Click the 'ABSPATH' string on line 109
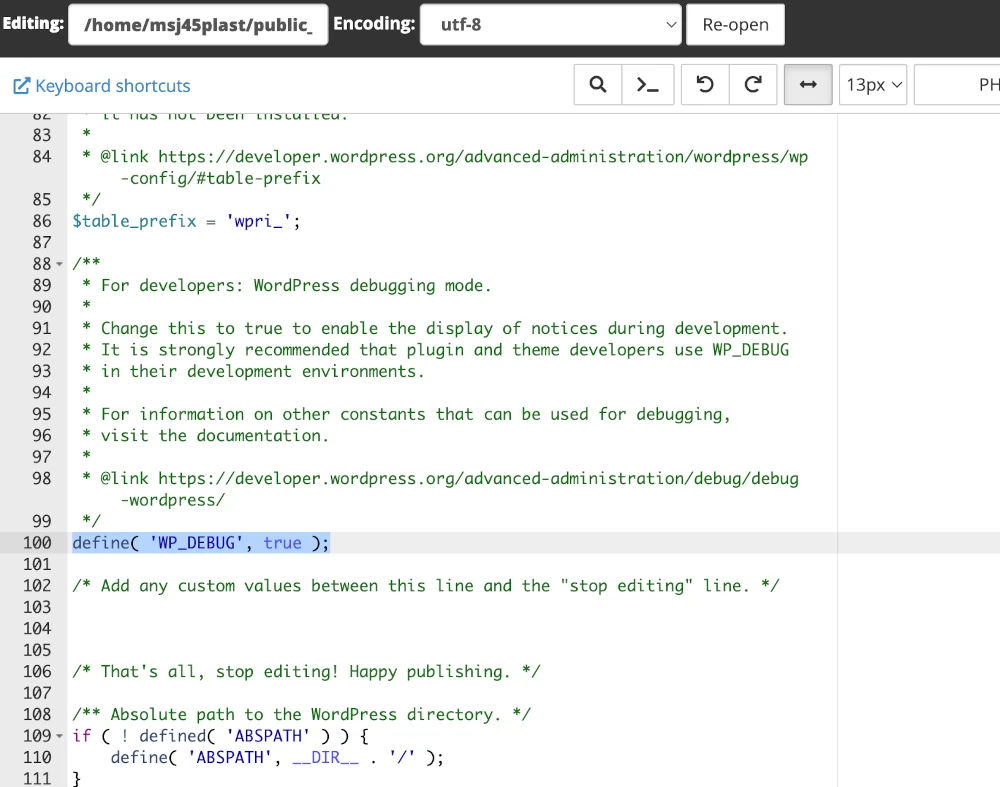The width and height of the screenshot is (1000, 787). [x=268, y=736]
